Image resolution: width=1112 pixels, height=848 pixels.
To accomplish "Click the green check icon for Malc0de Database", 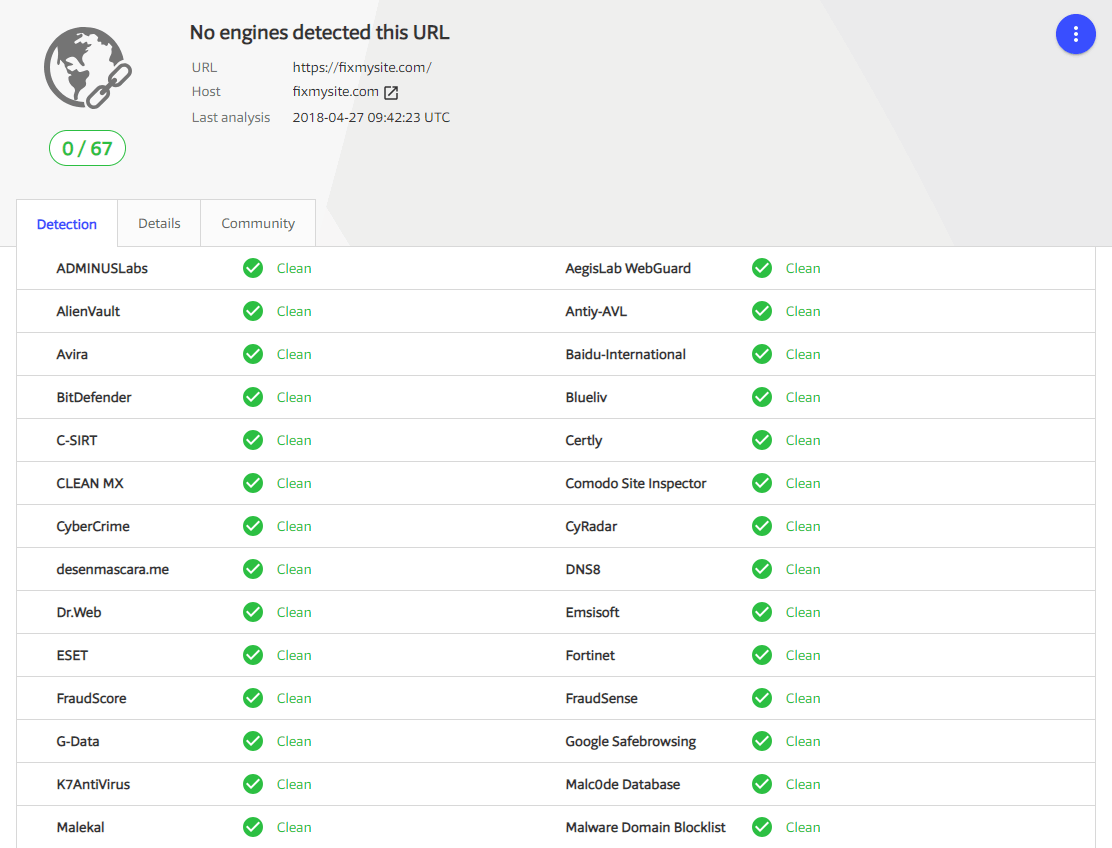I will pyautogui.click(x=762, y=784).
